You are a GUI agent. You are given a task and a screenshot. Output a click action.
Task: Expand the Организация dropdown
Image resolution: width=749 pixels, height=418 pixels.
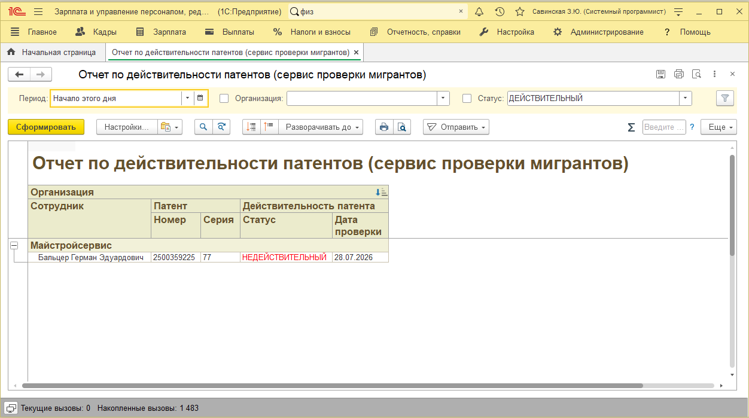(x=443, y=98)
